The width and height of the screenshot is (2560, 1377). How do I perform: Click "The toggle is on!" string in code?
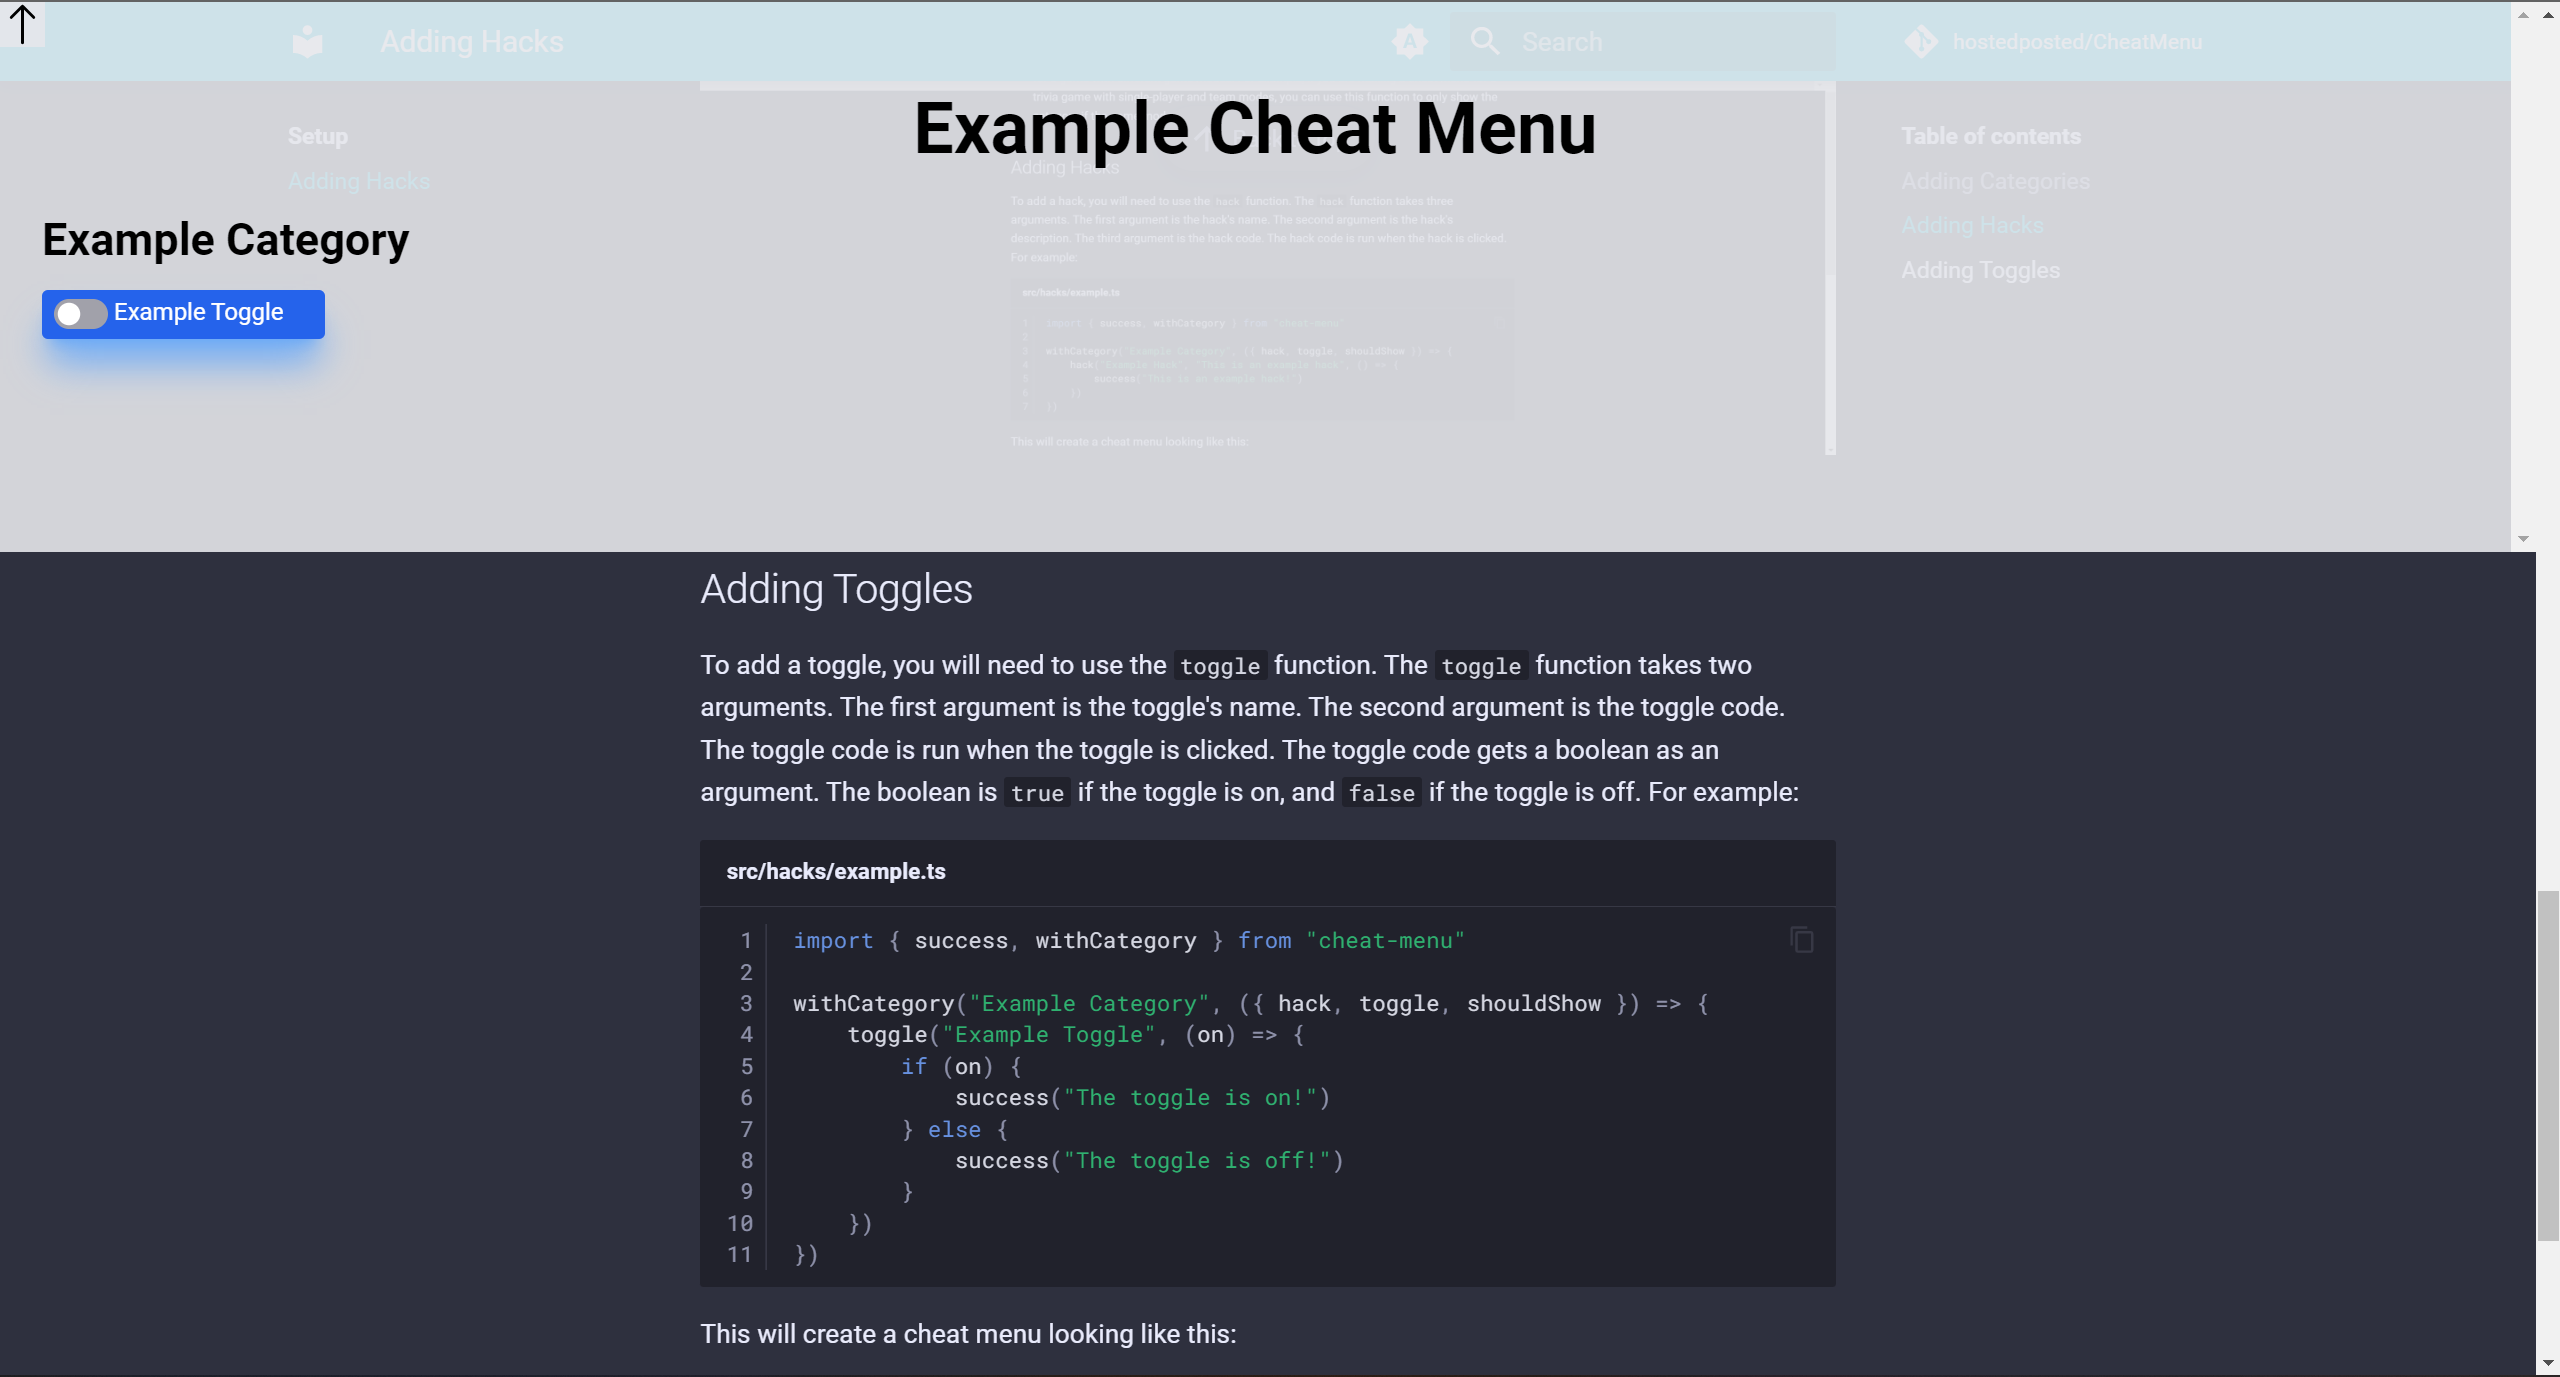pyautogui.click(x=1190, y=1098)
